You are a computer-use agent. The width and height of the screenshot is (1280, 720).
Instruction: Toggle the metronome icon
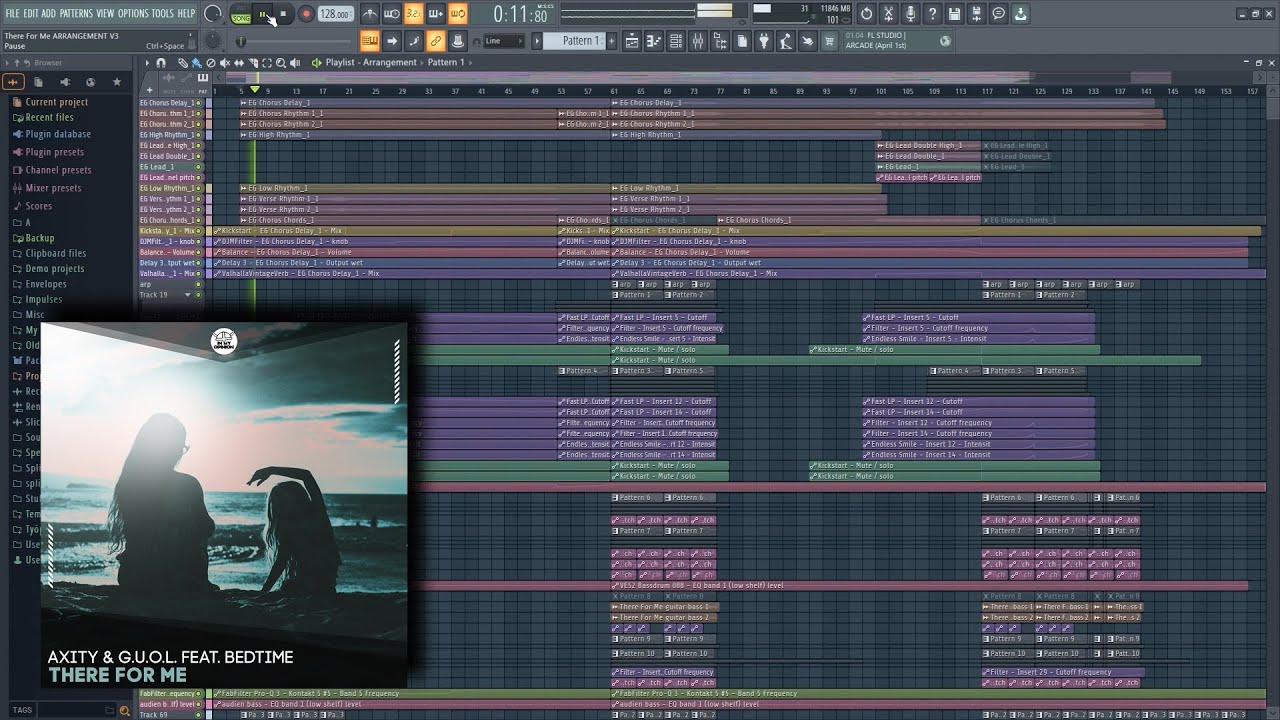coord(369,14)
